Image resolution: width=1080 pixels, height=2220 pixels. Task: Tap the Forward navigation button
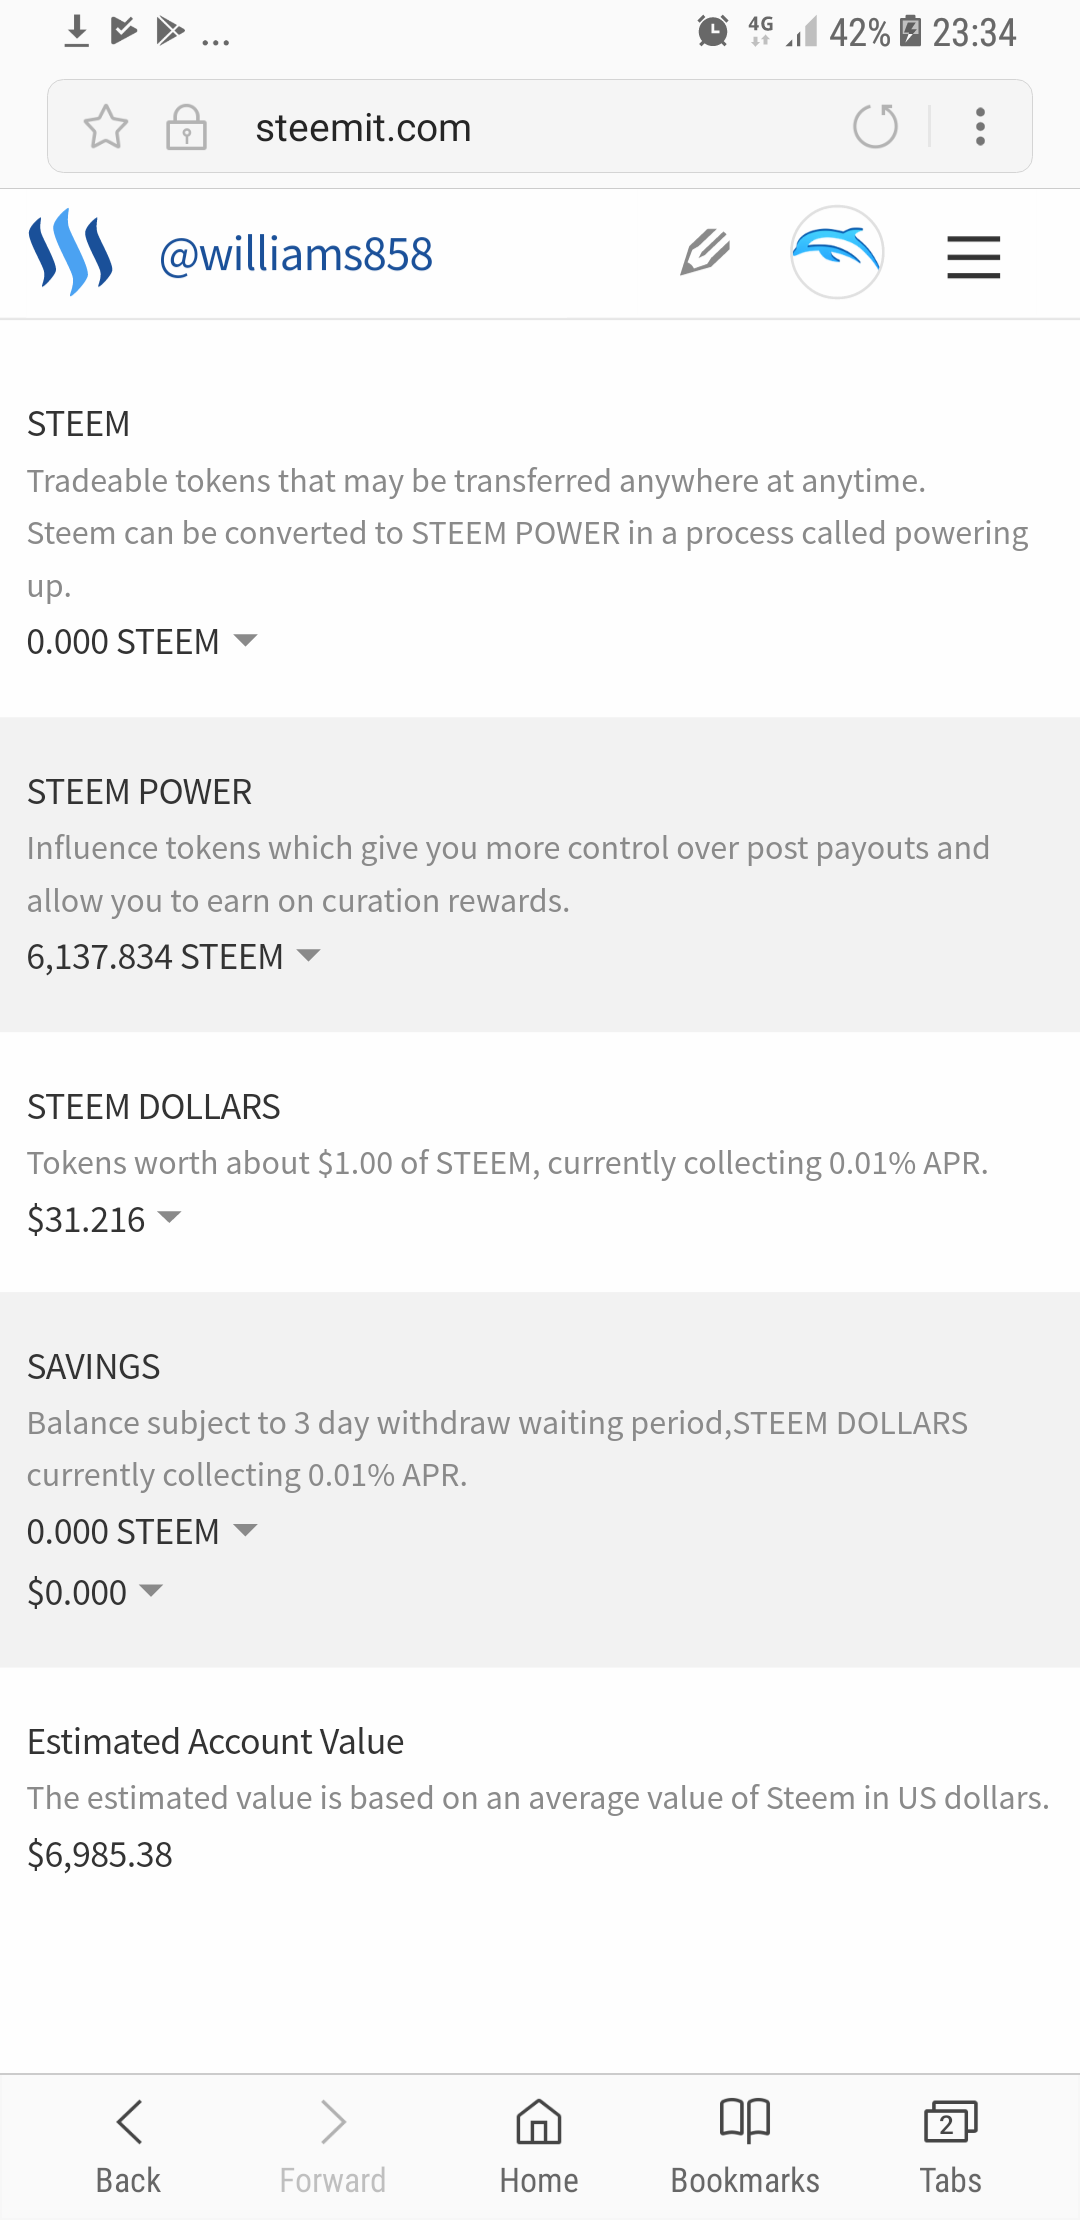pyautogui.click(x=333, y=2145)
